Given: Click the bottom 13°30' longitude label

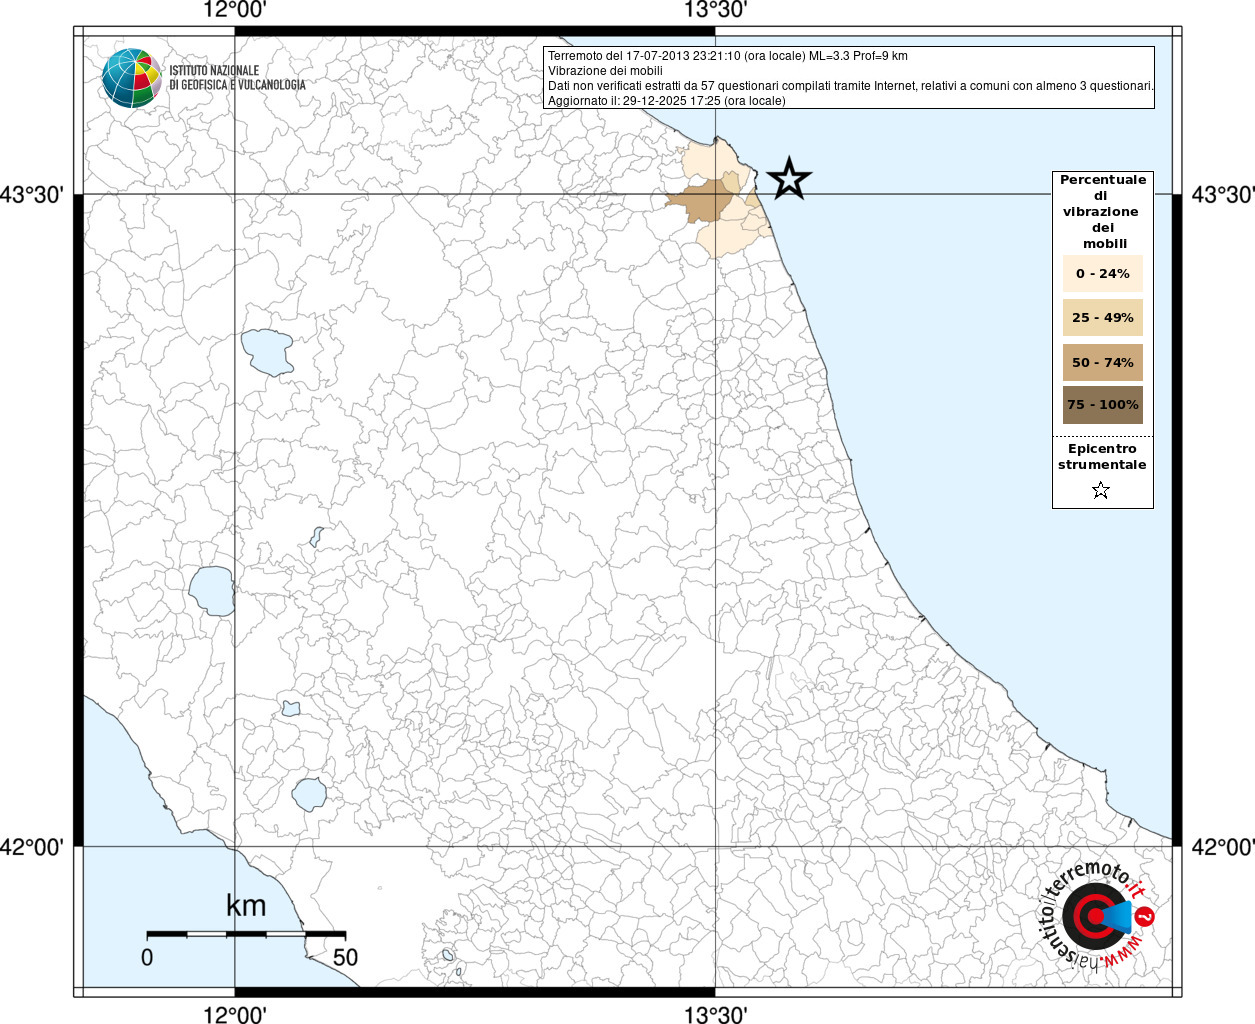Looking at the screenshot, I should [715, 1014].
